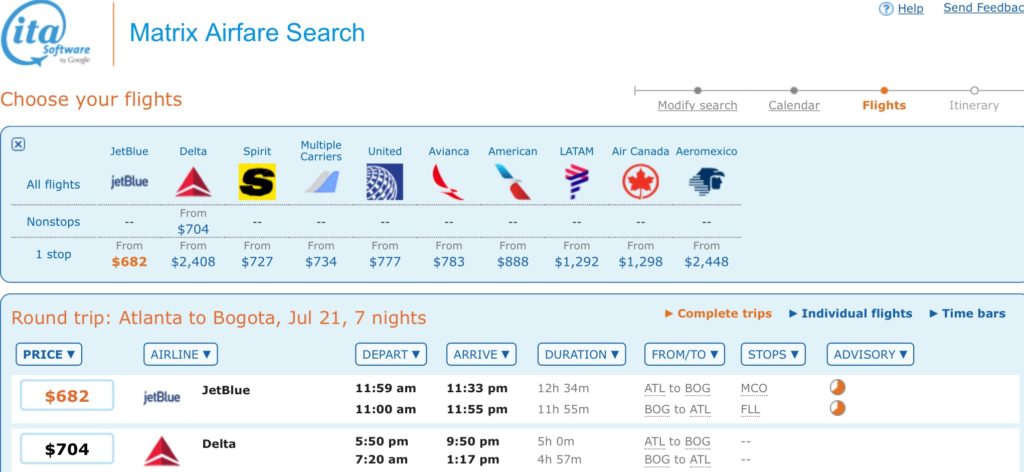This screenshot has height=472, width=1024.
Task: Select the Delta airline logo in matrix
Action: pyautogui.click(x=193, y=182)
